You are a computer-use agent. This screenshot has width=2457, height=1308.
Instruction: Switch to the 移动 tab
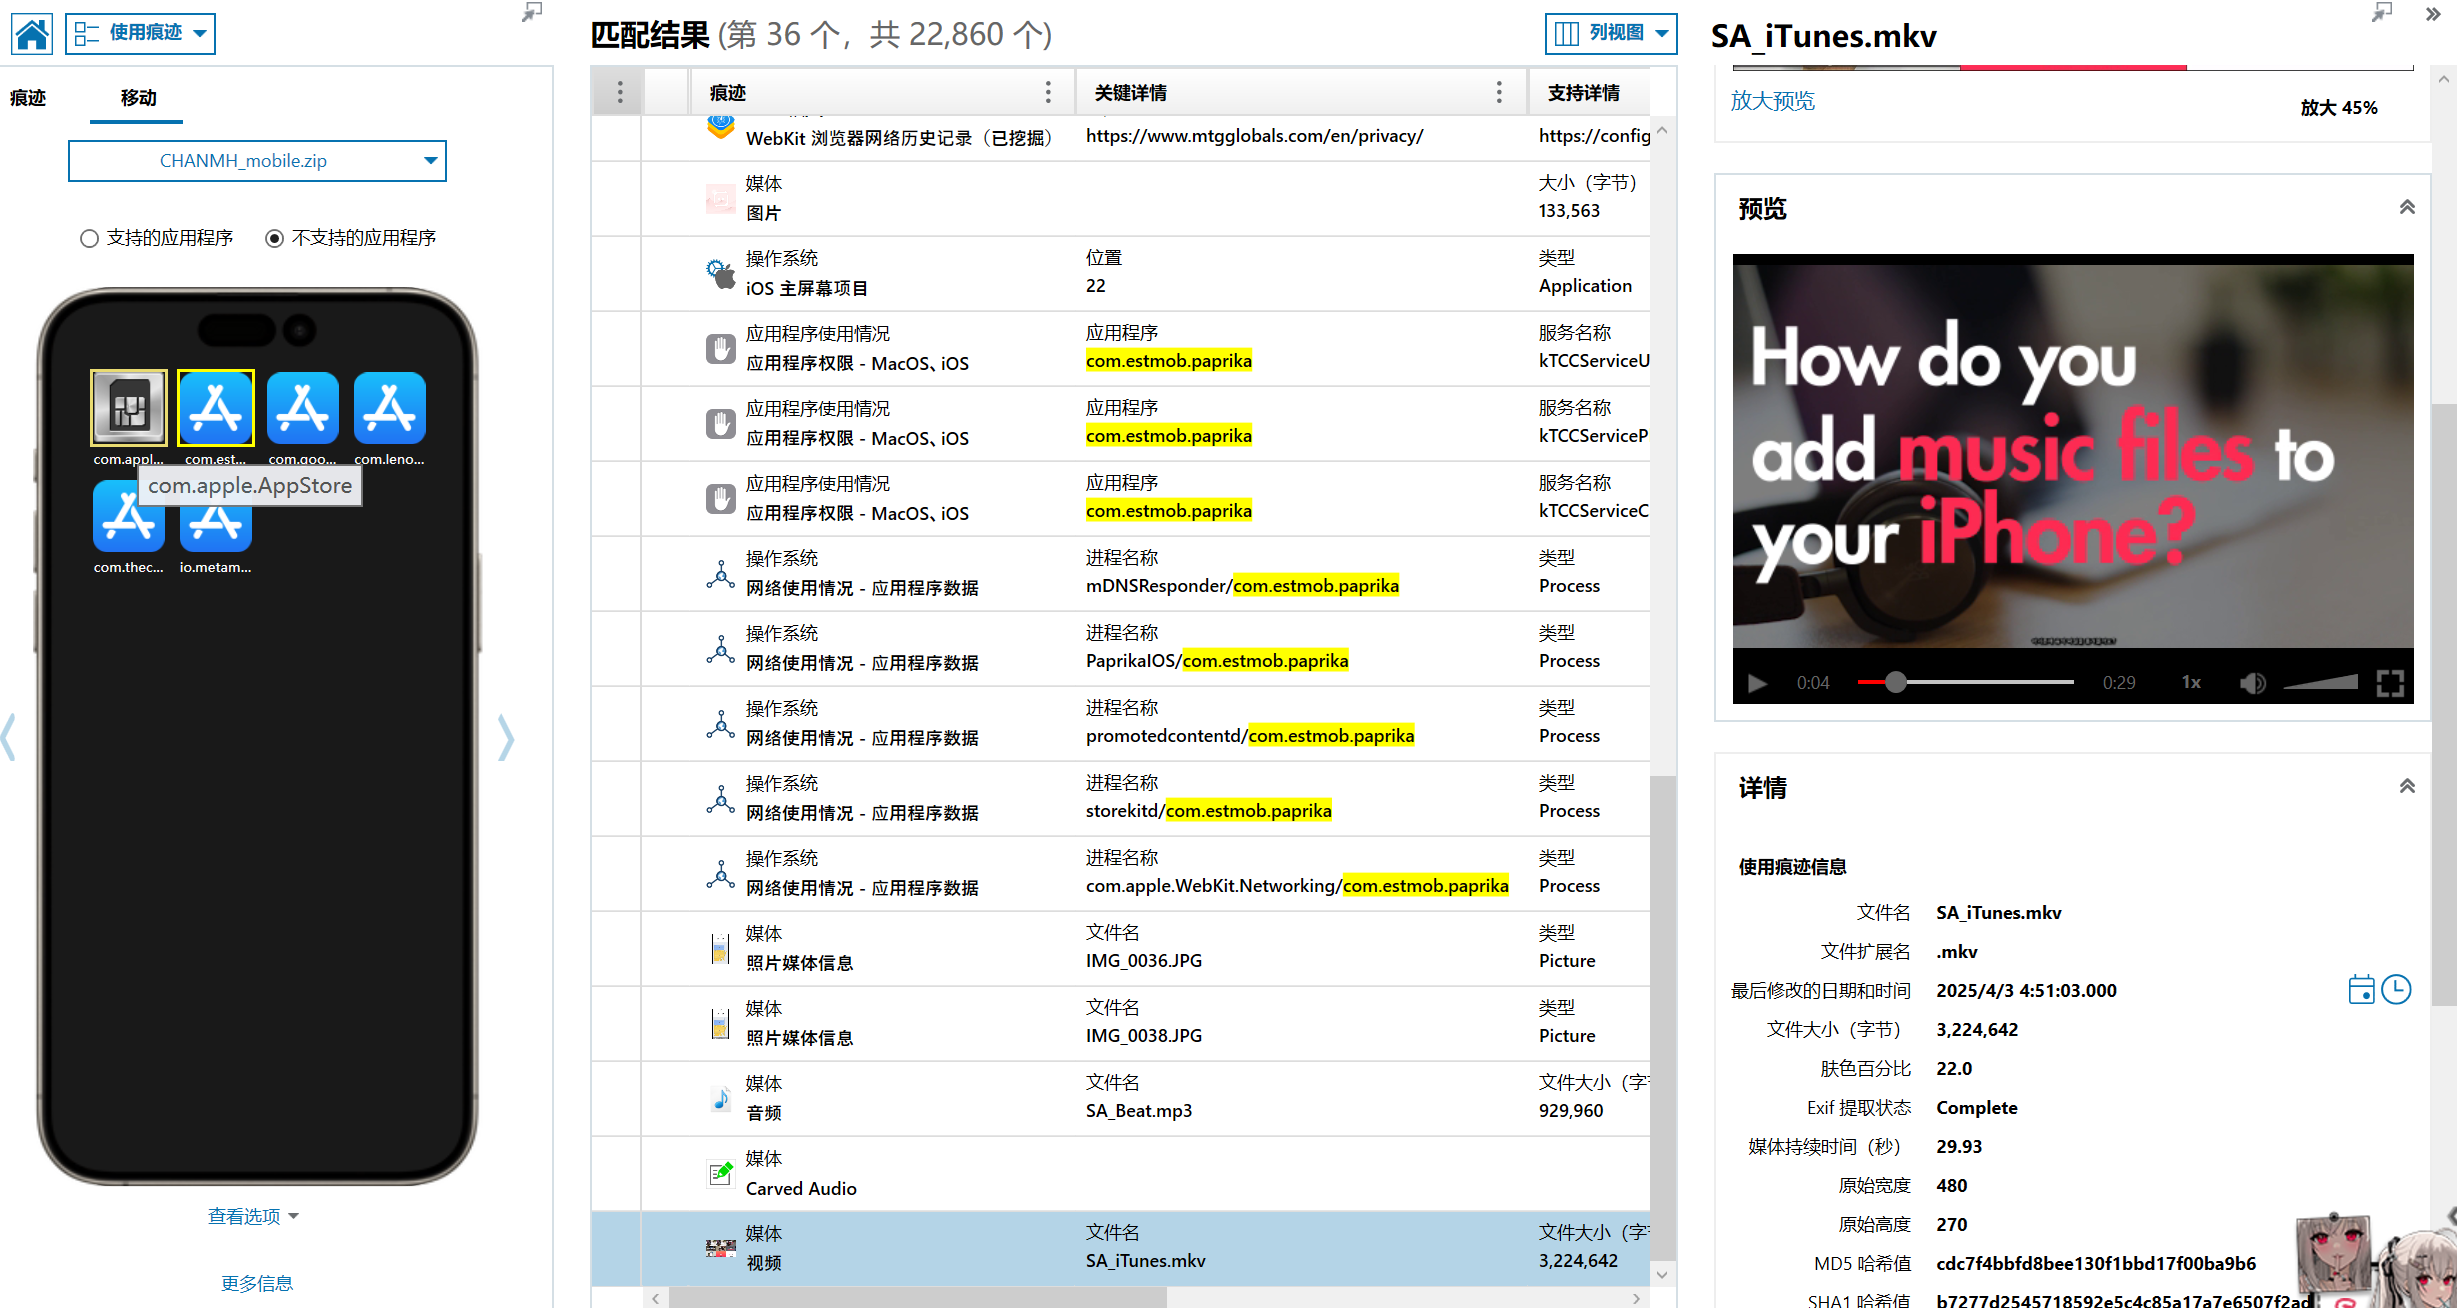(x=138, y=98)
